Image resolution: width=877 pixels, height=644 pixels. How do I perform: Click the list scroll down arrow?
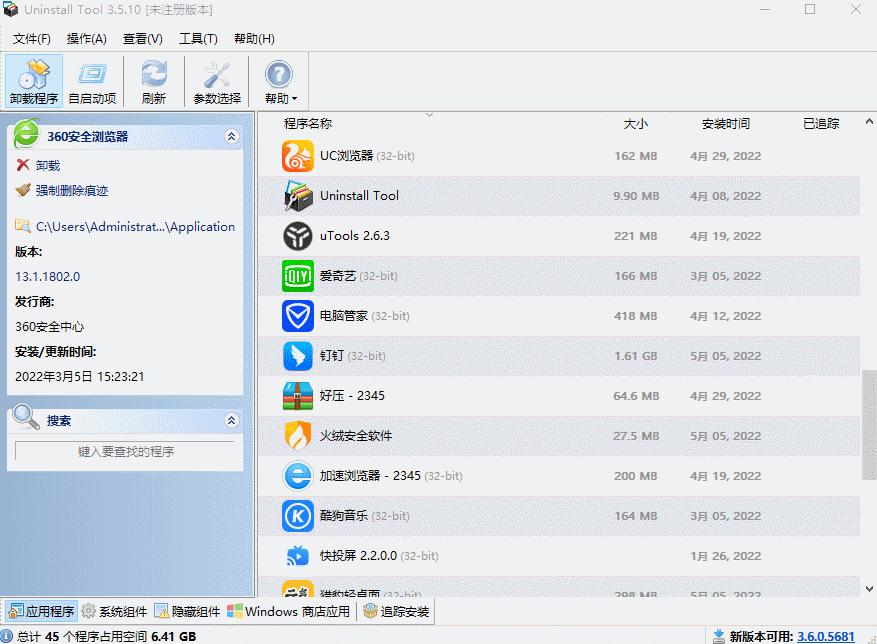[x=869, y=589]
